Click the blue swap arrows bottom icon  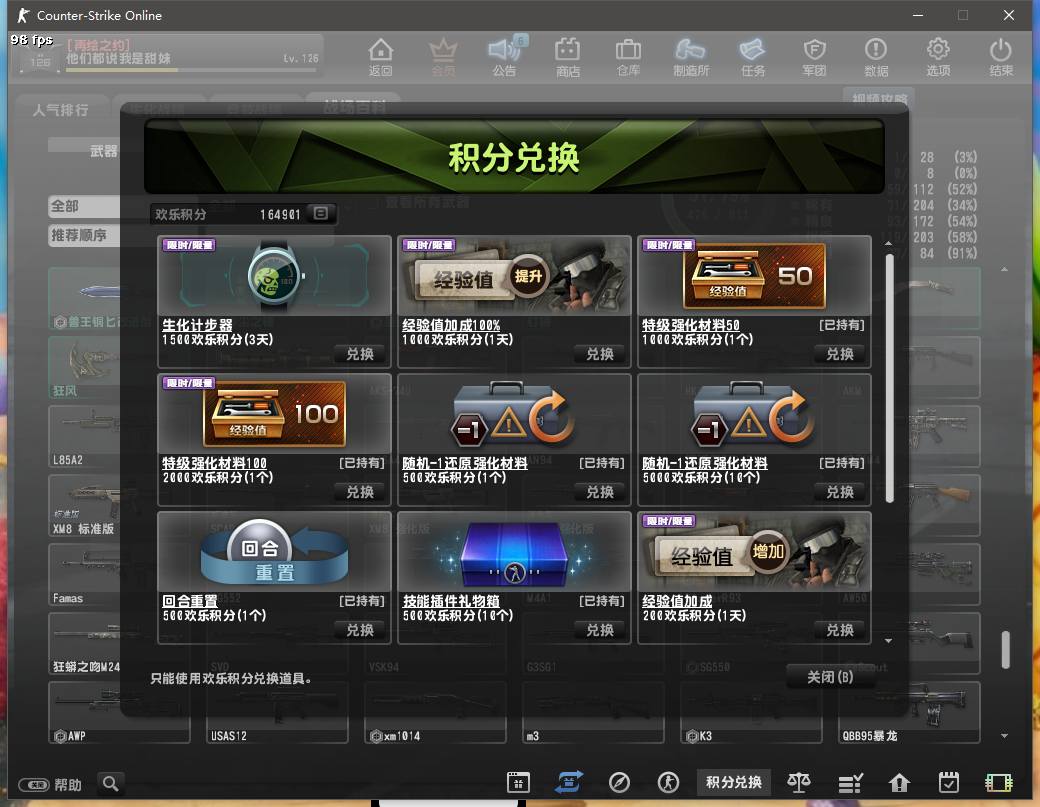(569, 782)
